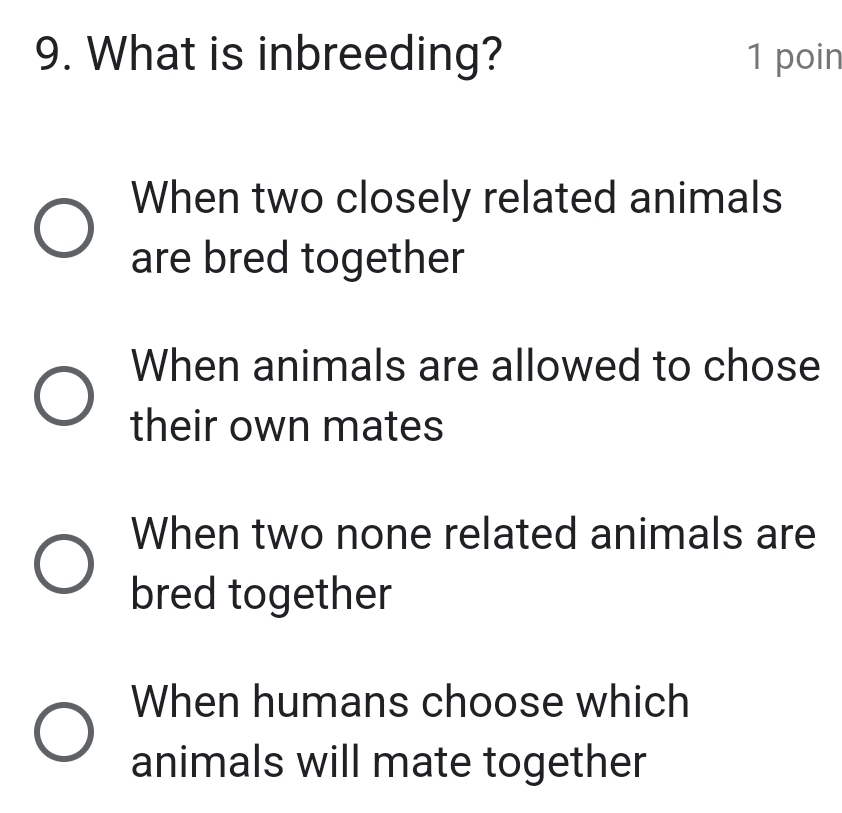Click "bred together" under the third option

pos(261,595)
